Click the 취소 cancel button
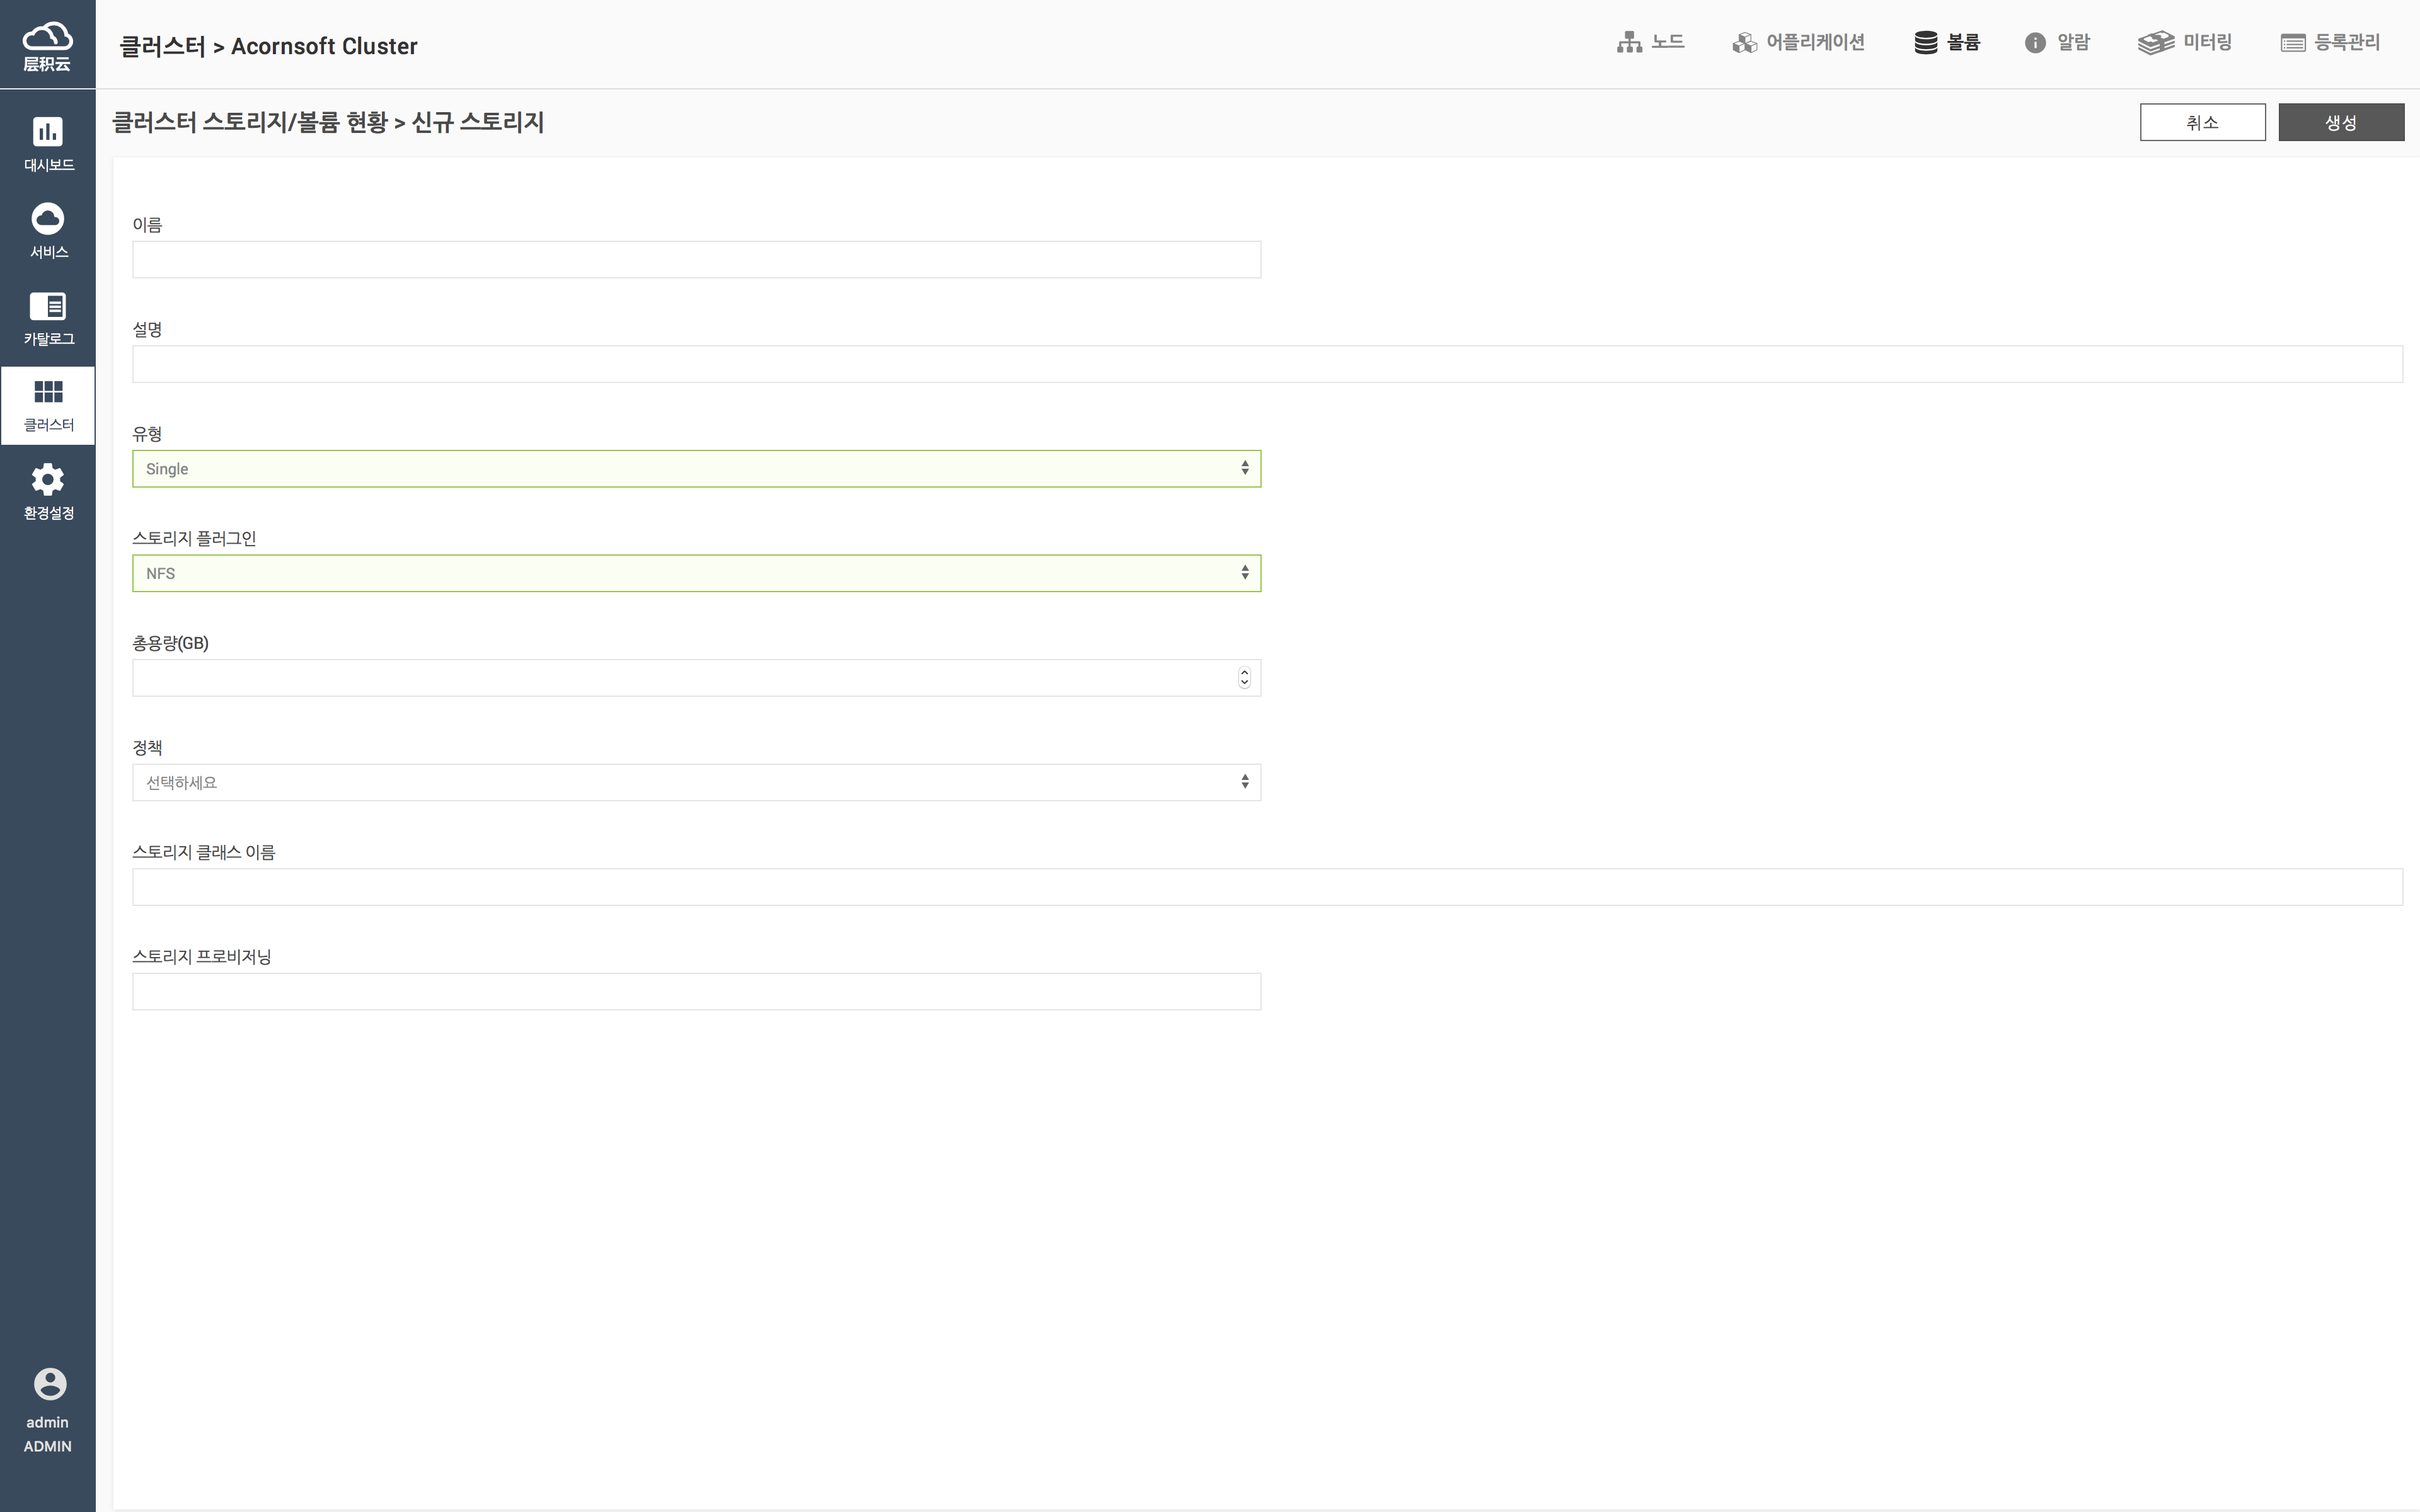This screenshot has width=2420, height=1512. [x=2202, y=122]
